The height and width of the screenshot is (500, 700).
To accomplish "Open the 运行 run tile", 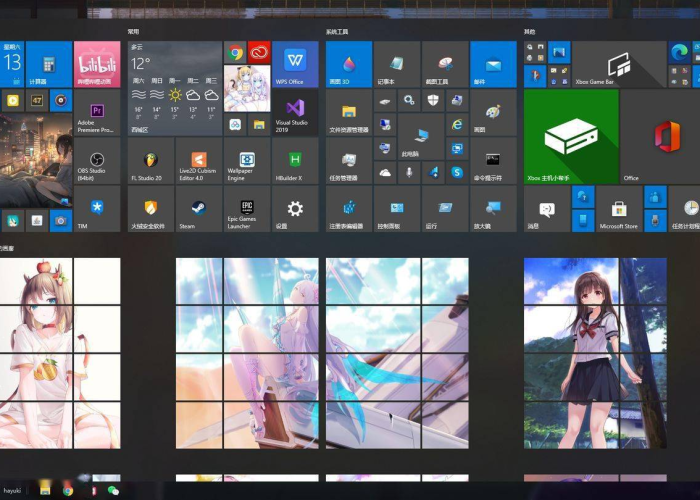I will tap(446, 209).
